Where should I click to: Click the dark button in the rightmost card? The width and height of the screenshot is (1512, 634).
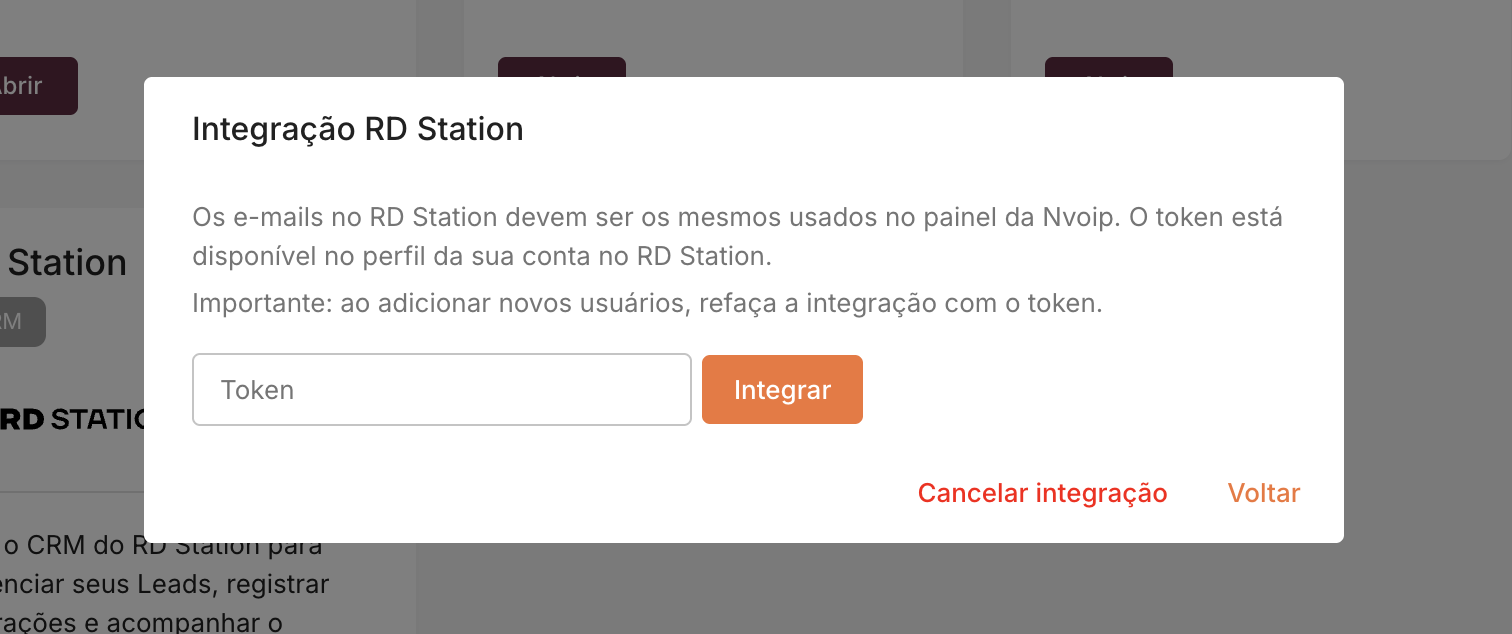1108,67
